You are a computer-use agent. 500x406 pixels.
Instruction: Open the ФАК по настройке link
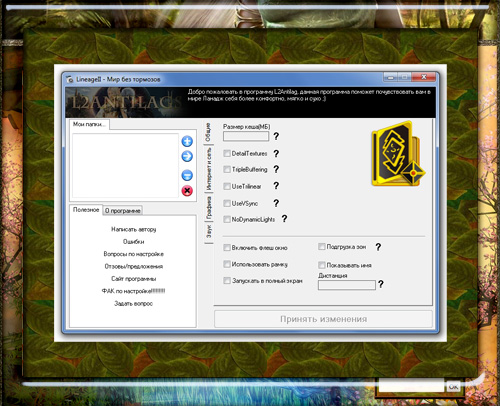(x=133, y=291)
